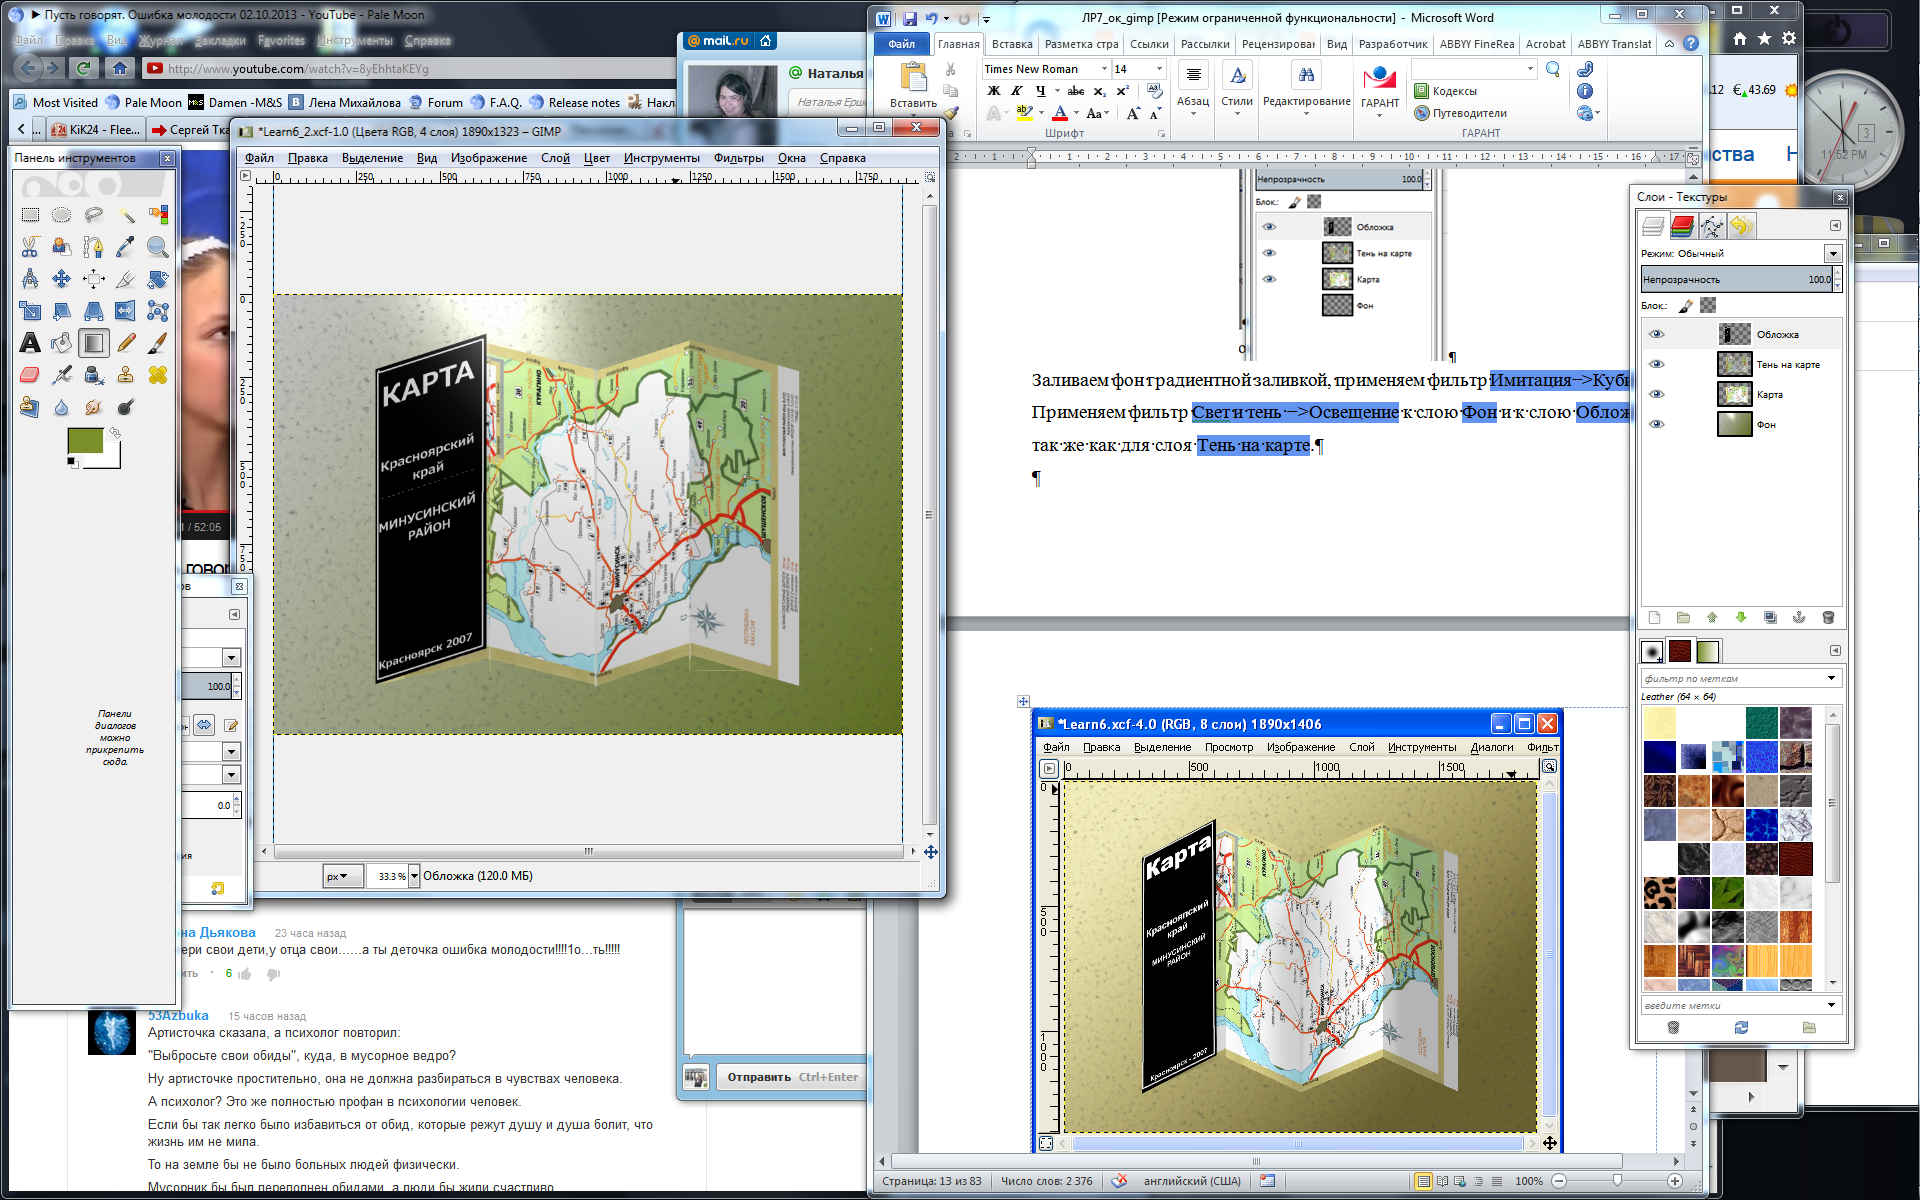Screen dimensions: 1920x1200
Task: Select the Perspective tool in toolbox
Action: (94, 311)
